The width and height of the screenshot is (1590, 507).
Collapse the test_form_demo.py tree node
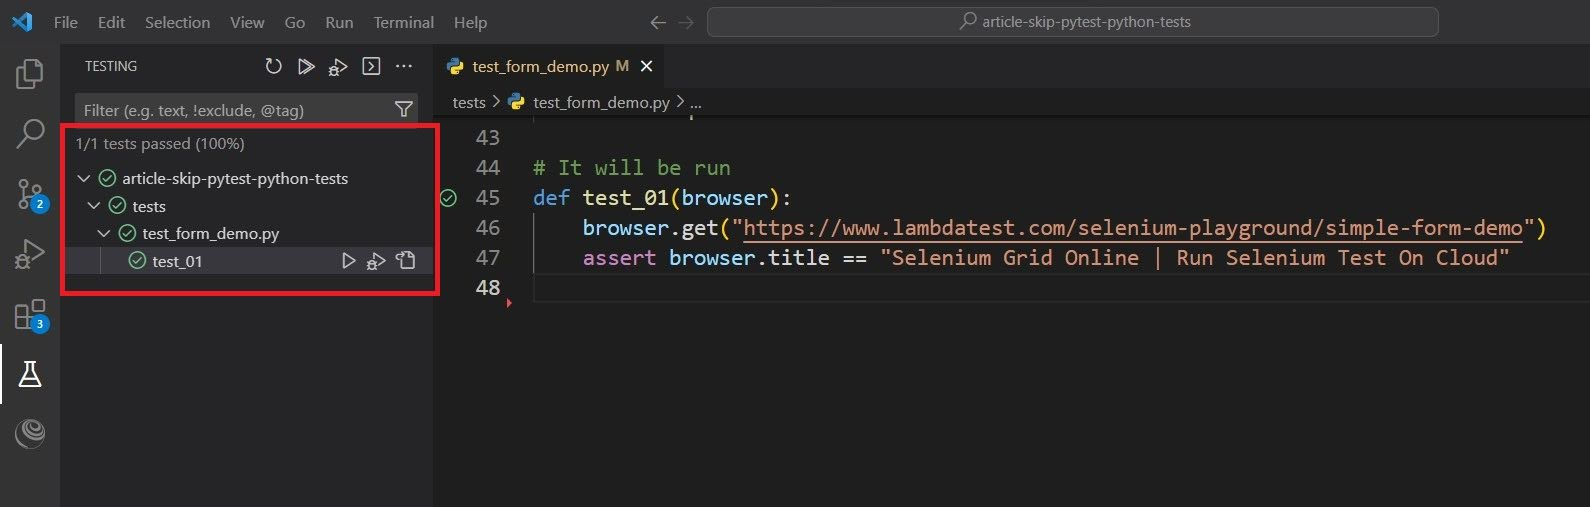(x=104, y=233)
